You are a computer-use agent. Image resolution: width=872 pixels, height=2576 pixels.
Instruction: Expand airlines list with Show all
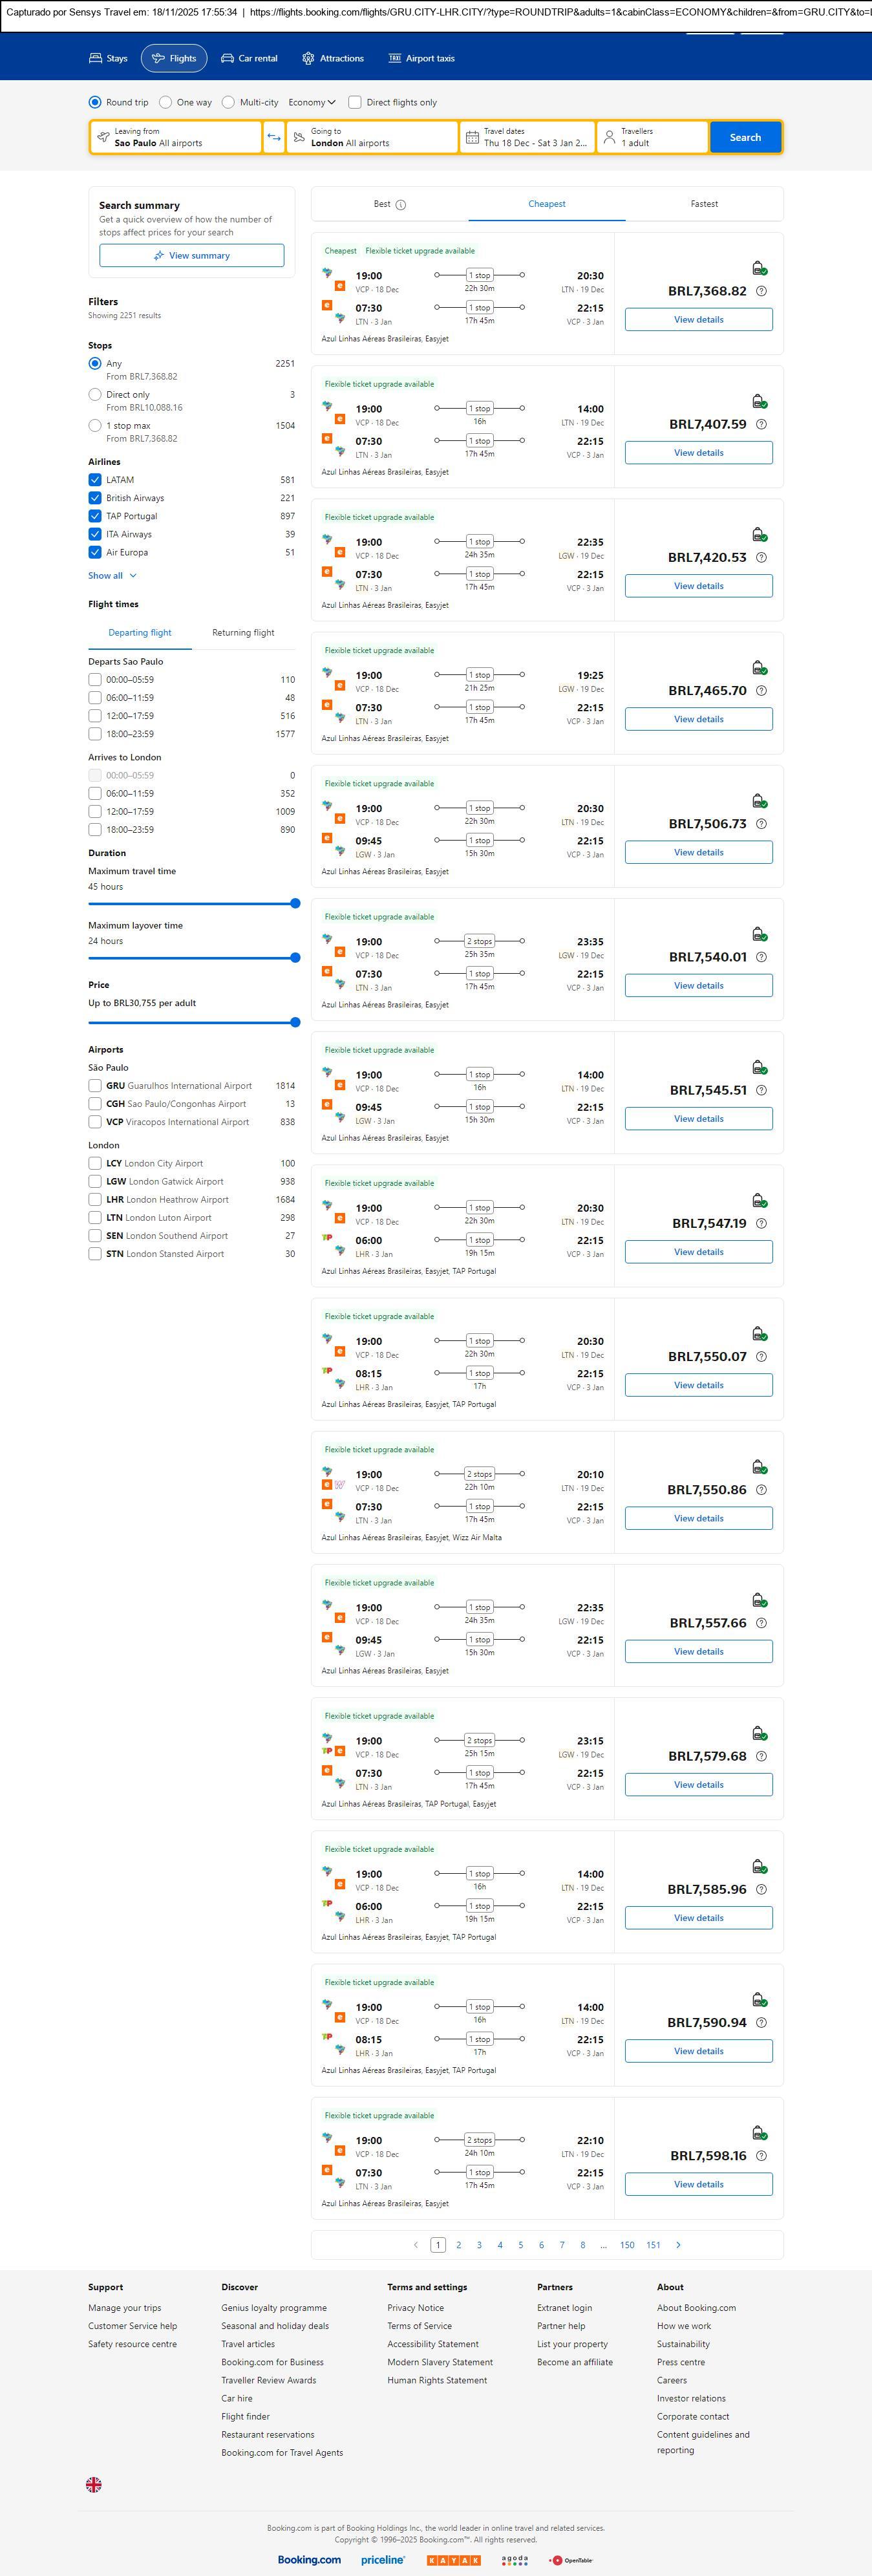(112, 576)
